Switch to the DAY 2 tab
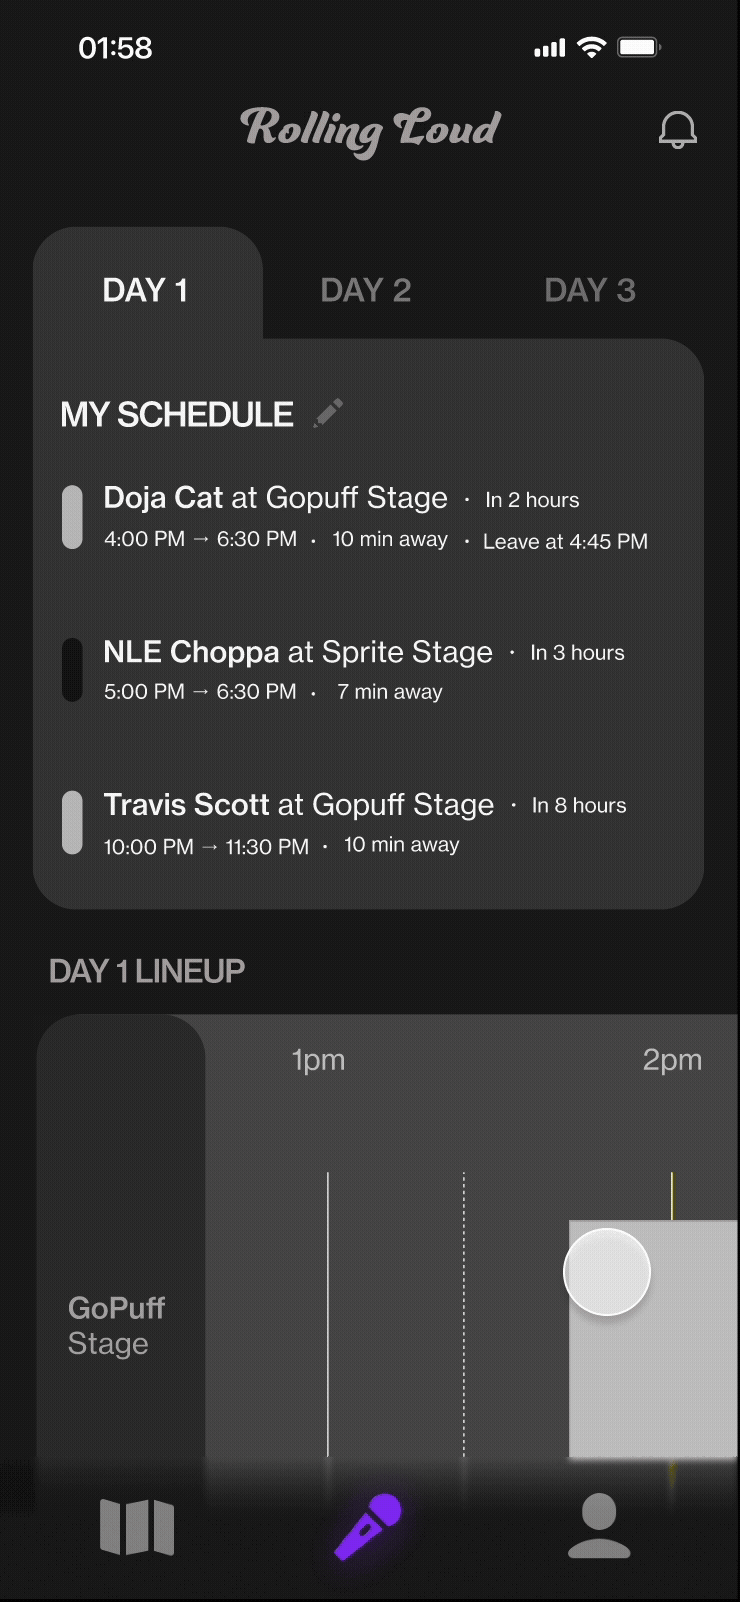The height and width of the screenshot is (1602, 740). pyautogui.click(x=366, y=290)
